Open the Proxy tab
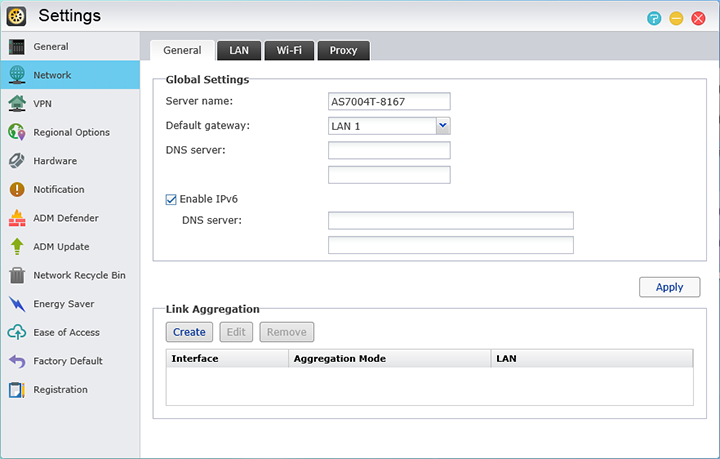Viewport: 720px width, 459px height. (x=343, y=50)
